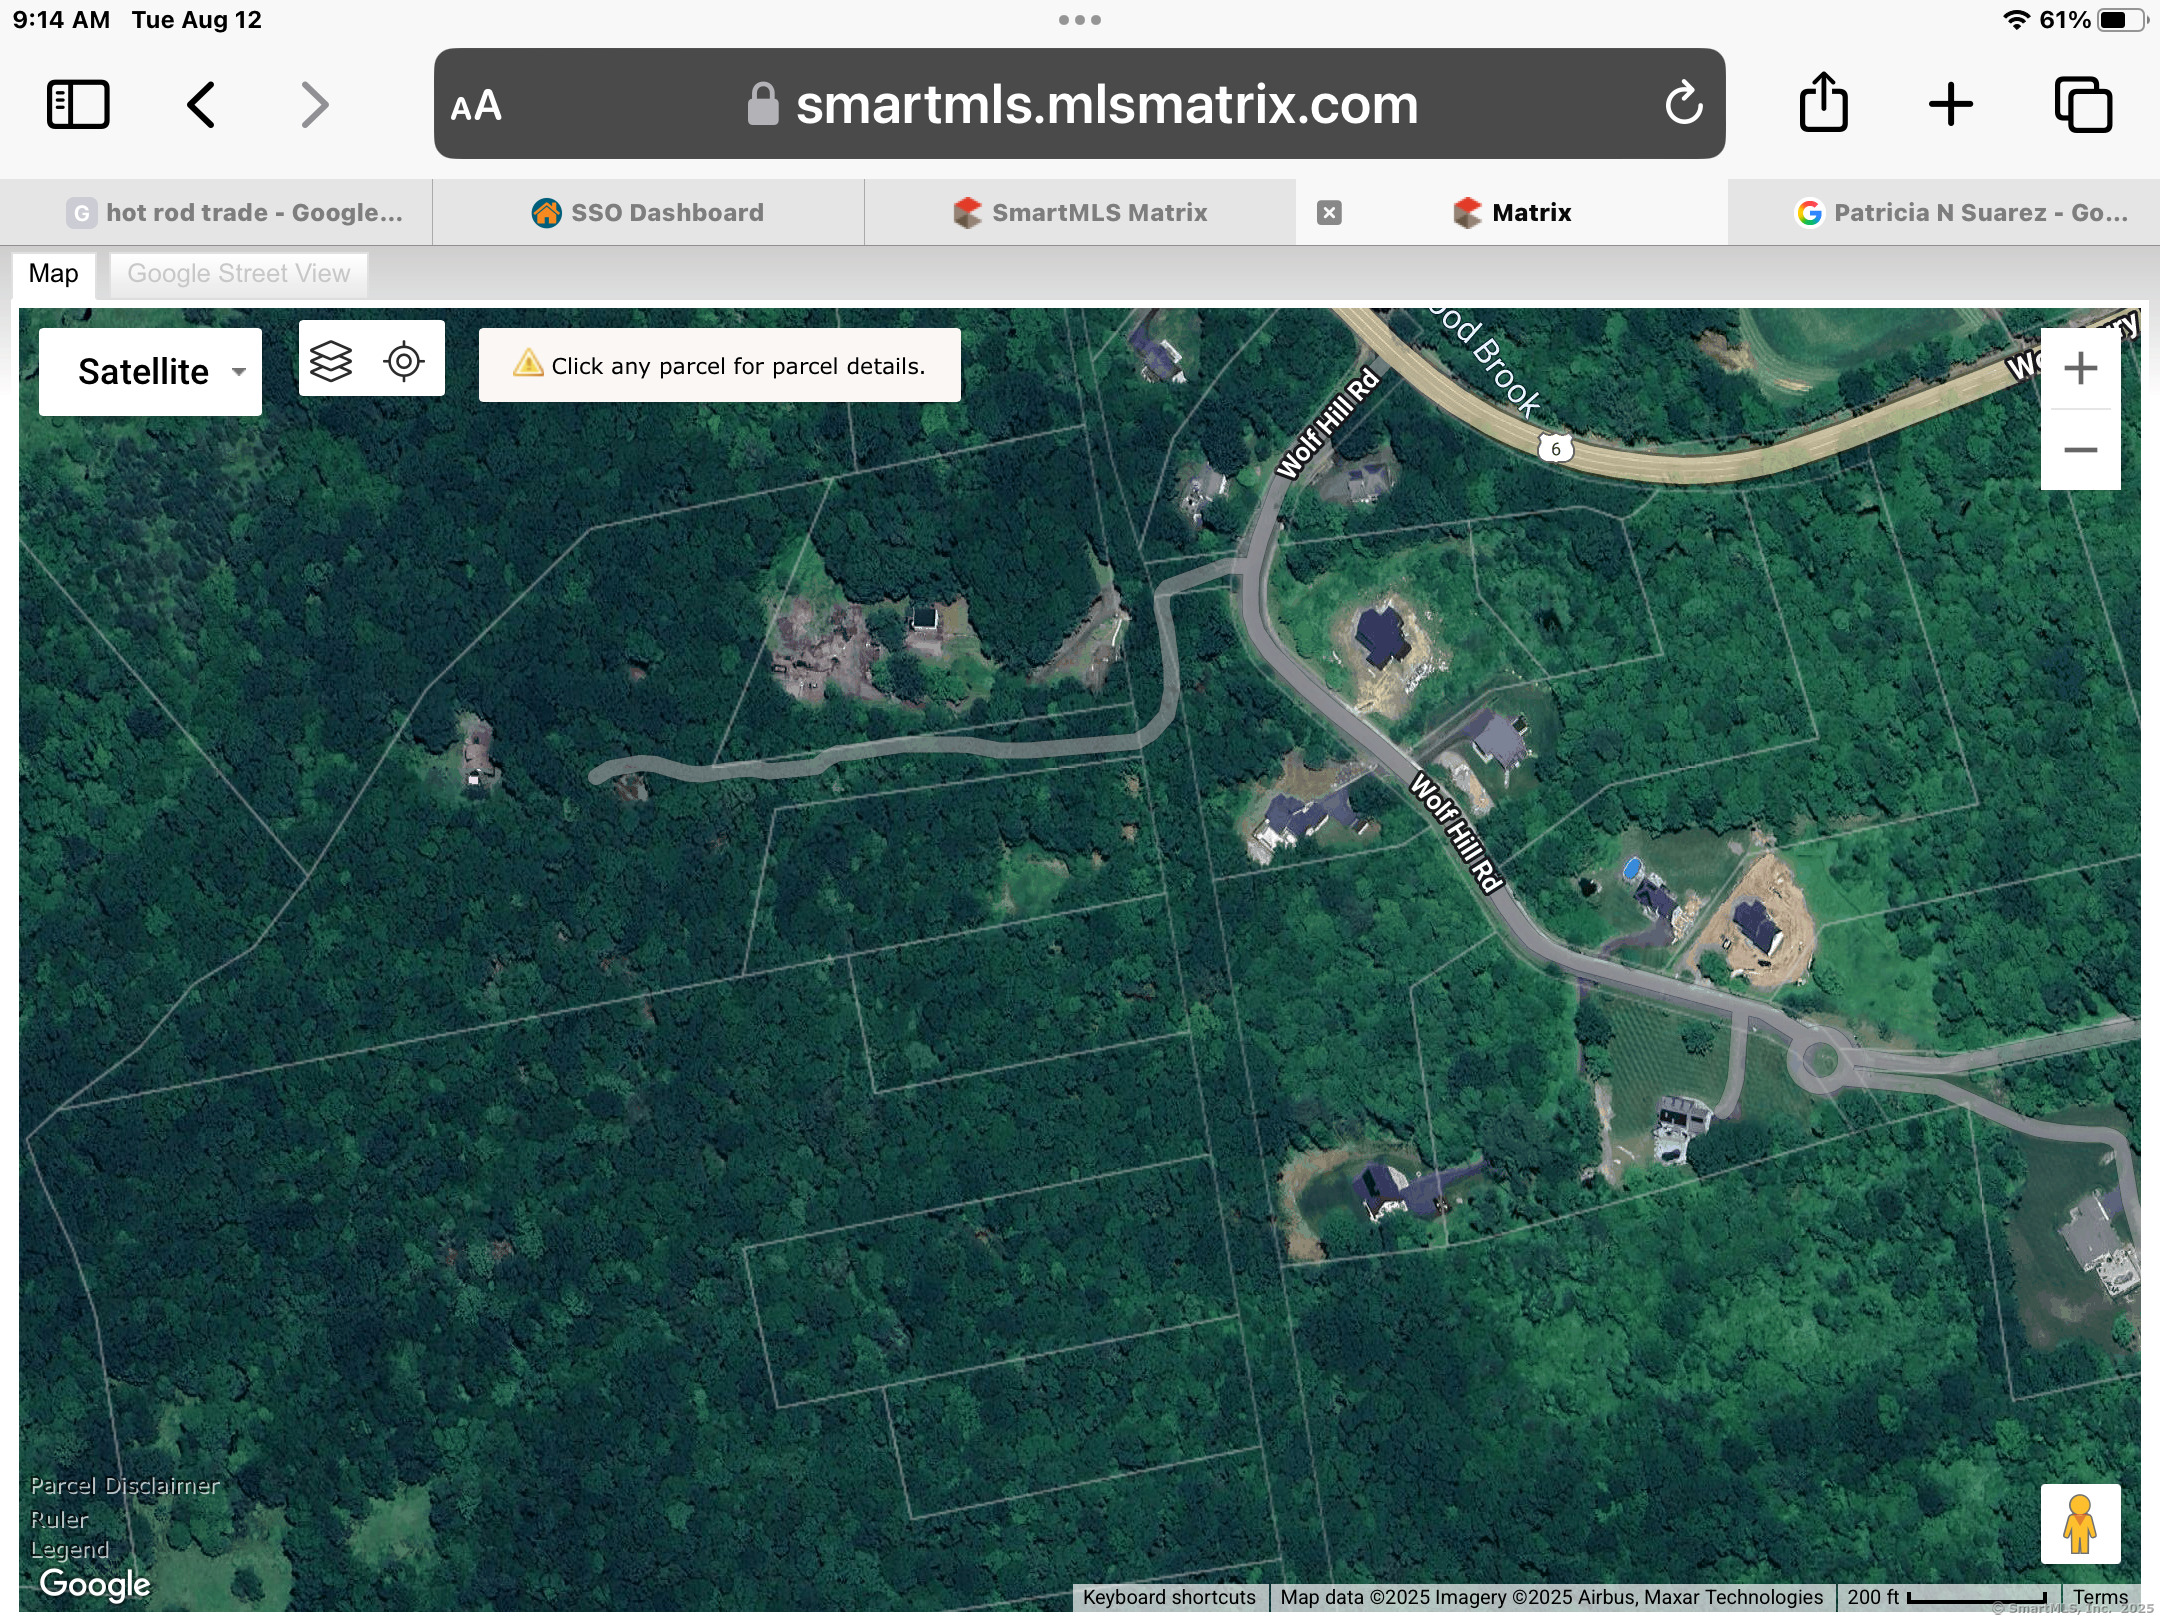Click the Parcel Disclaimer link

click(x=124, y=1485)
